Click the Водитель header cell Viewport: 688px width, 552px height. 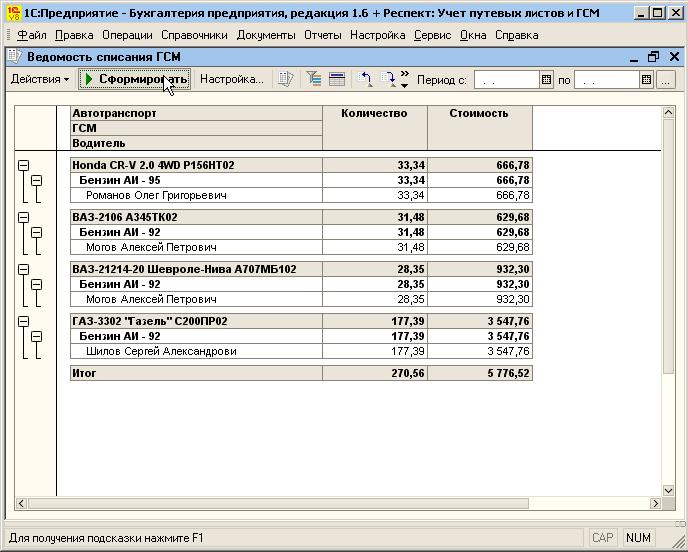click(197, 143)
